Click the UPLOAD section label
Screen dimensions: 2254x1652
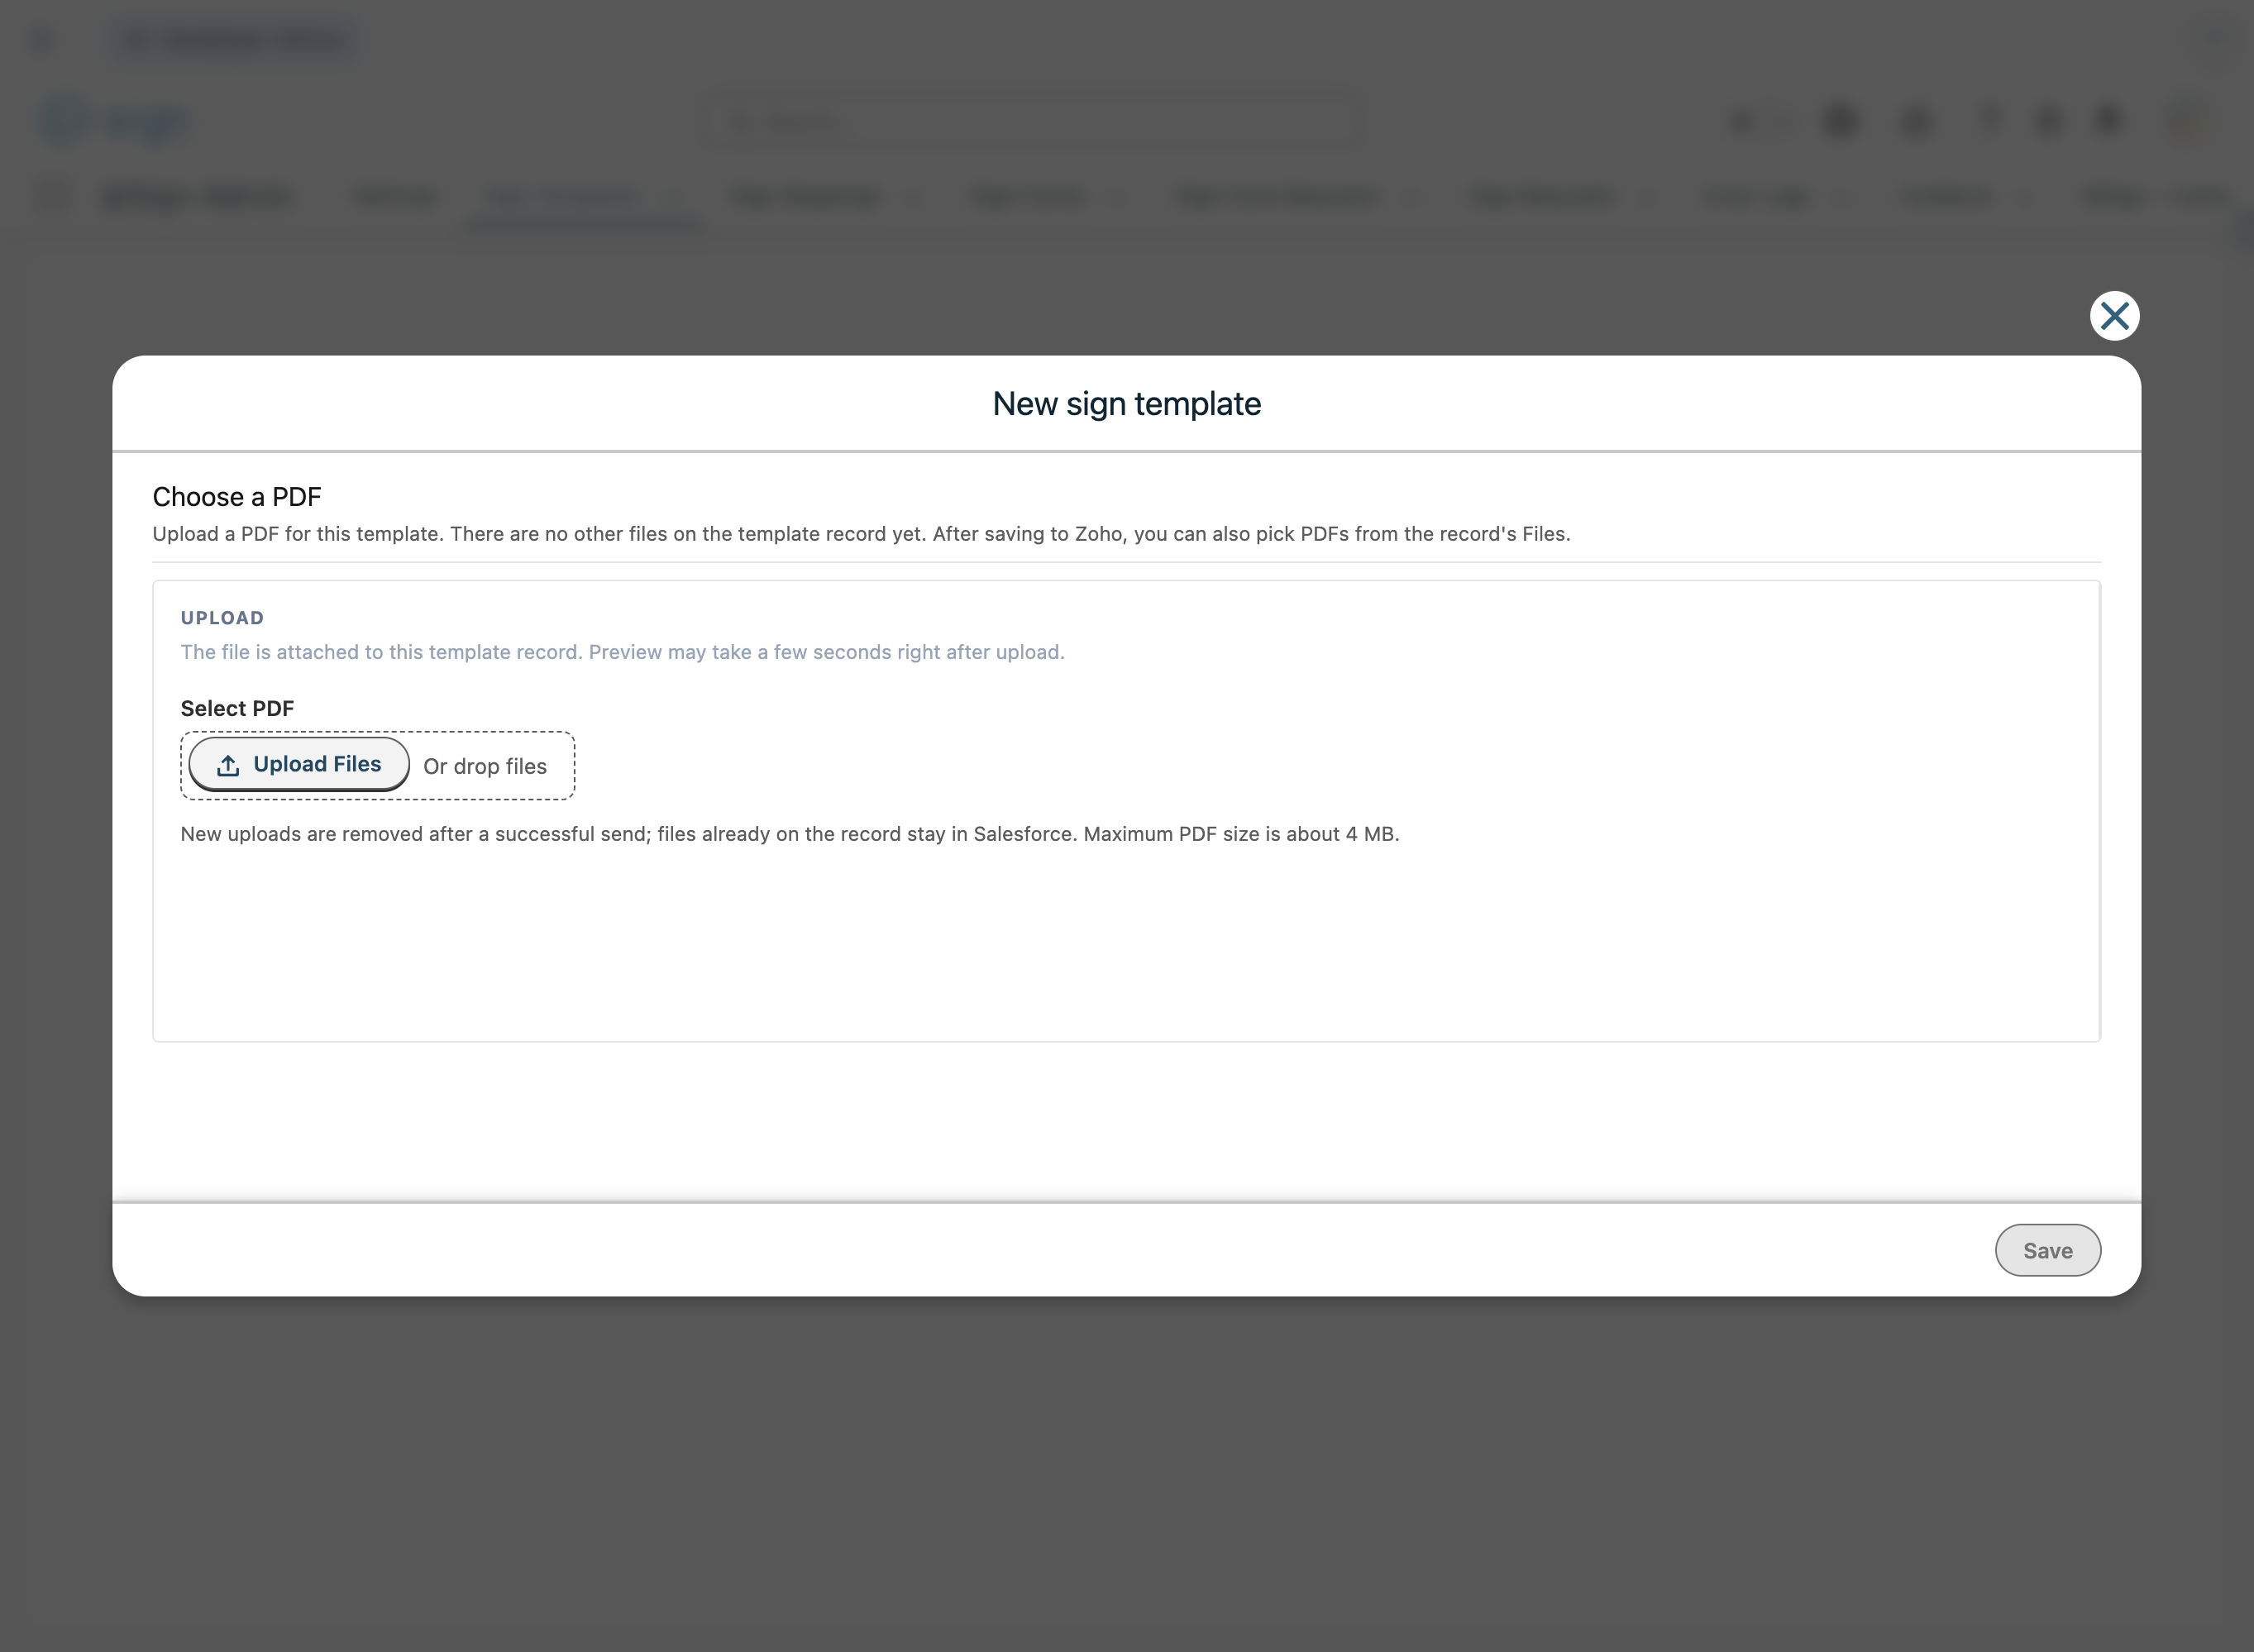tap(222, 618)
